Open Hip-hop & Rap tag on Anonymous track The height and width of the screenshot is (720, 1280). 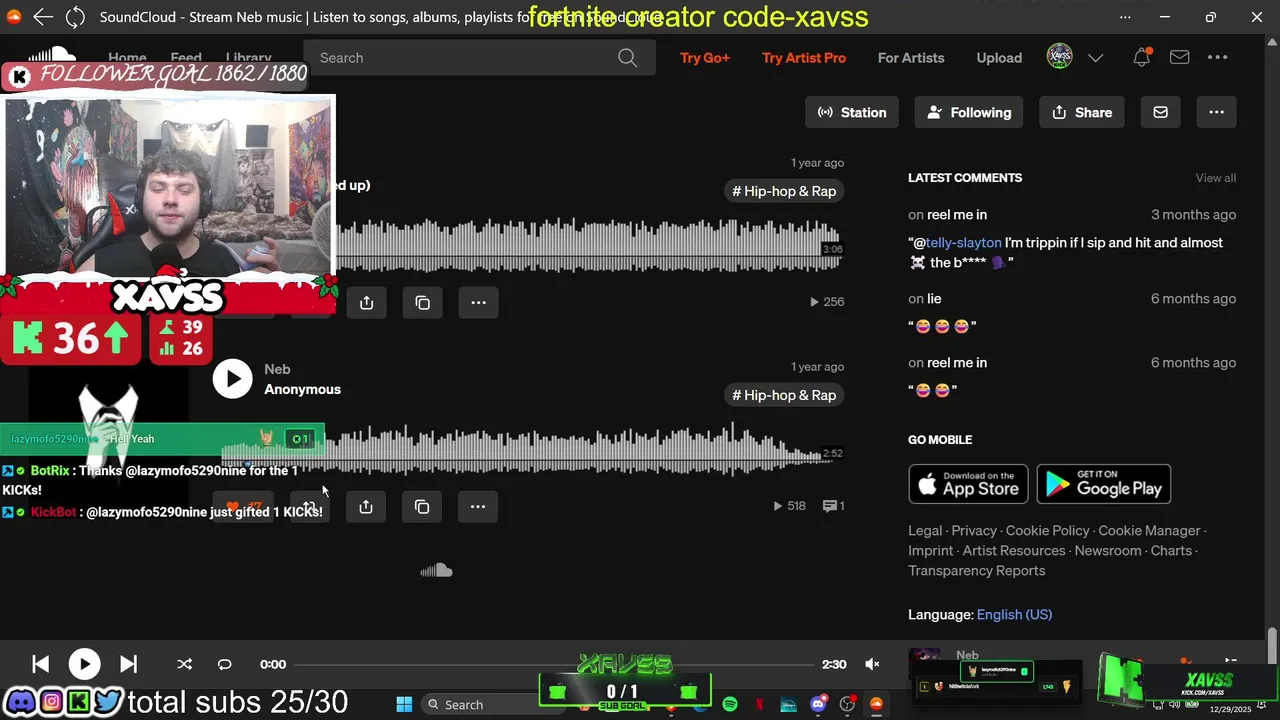pyautogui.click(x=784, y=395)
